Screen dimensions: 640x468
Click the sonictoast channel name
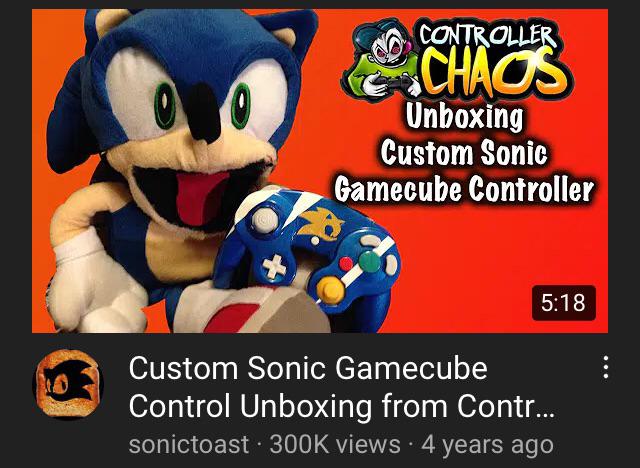[189, 444]
